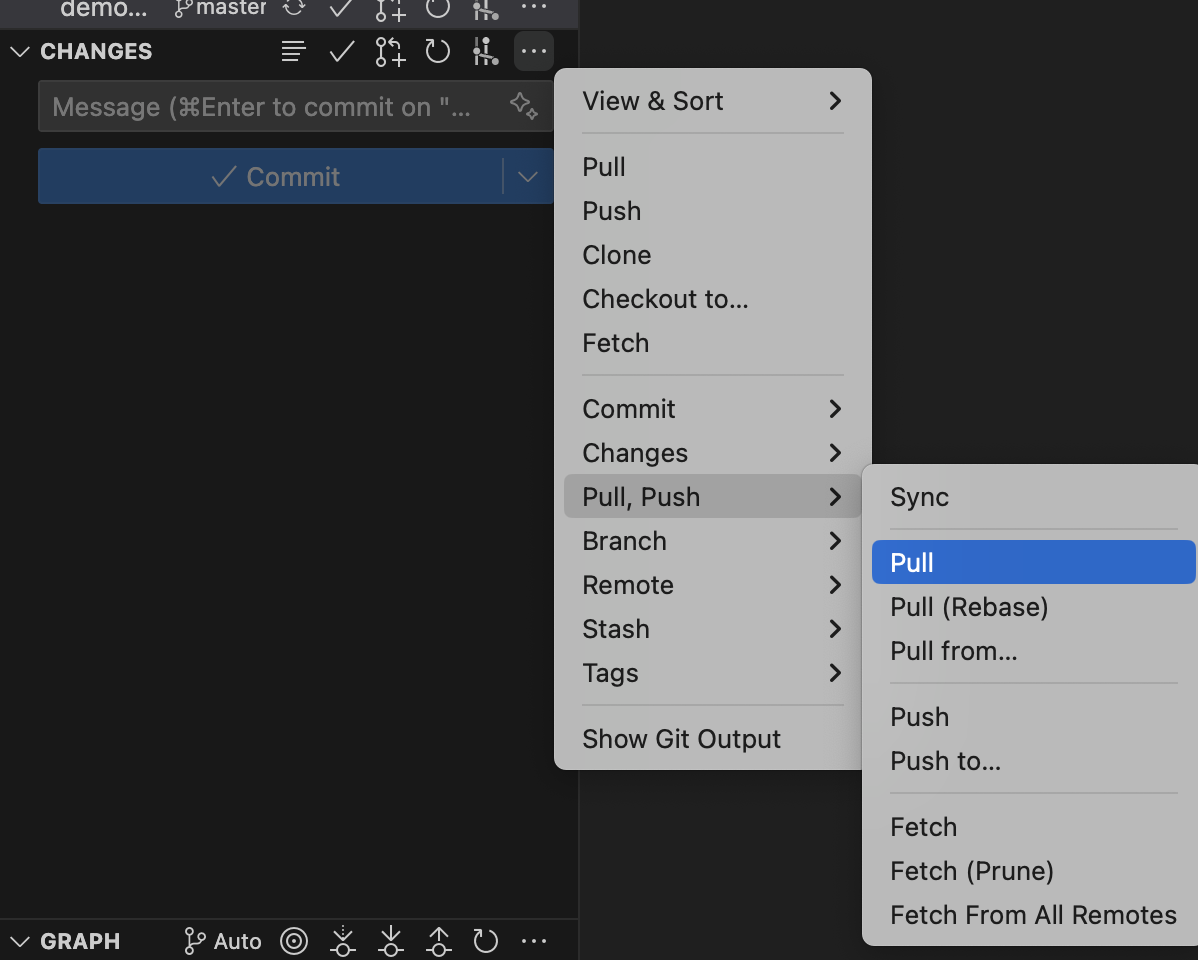Show the commit graph icon in Changes toolbar
The height and width of the screenshot is (960, 1198).
(x=485, y=51)
